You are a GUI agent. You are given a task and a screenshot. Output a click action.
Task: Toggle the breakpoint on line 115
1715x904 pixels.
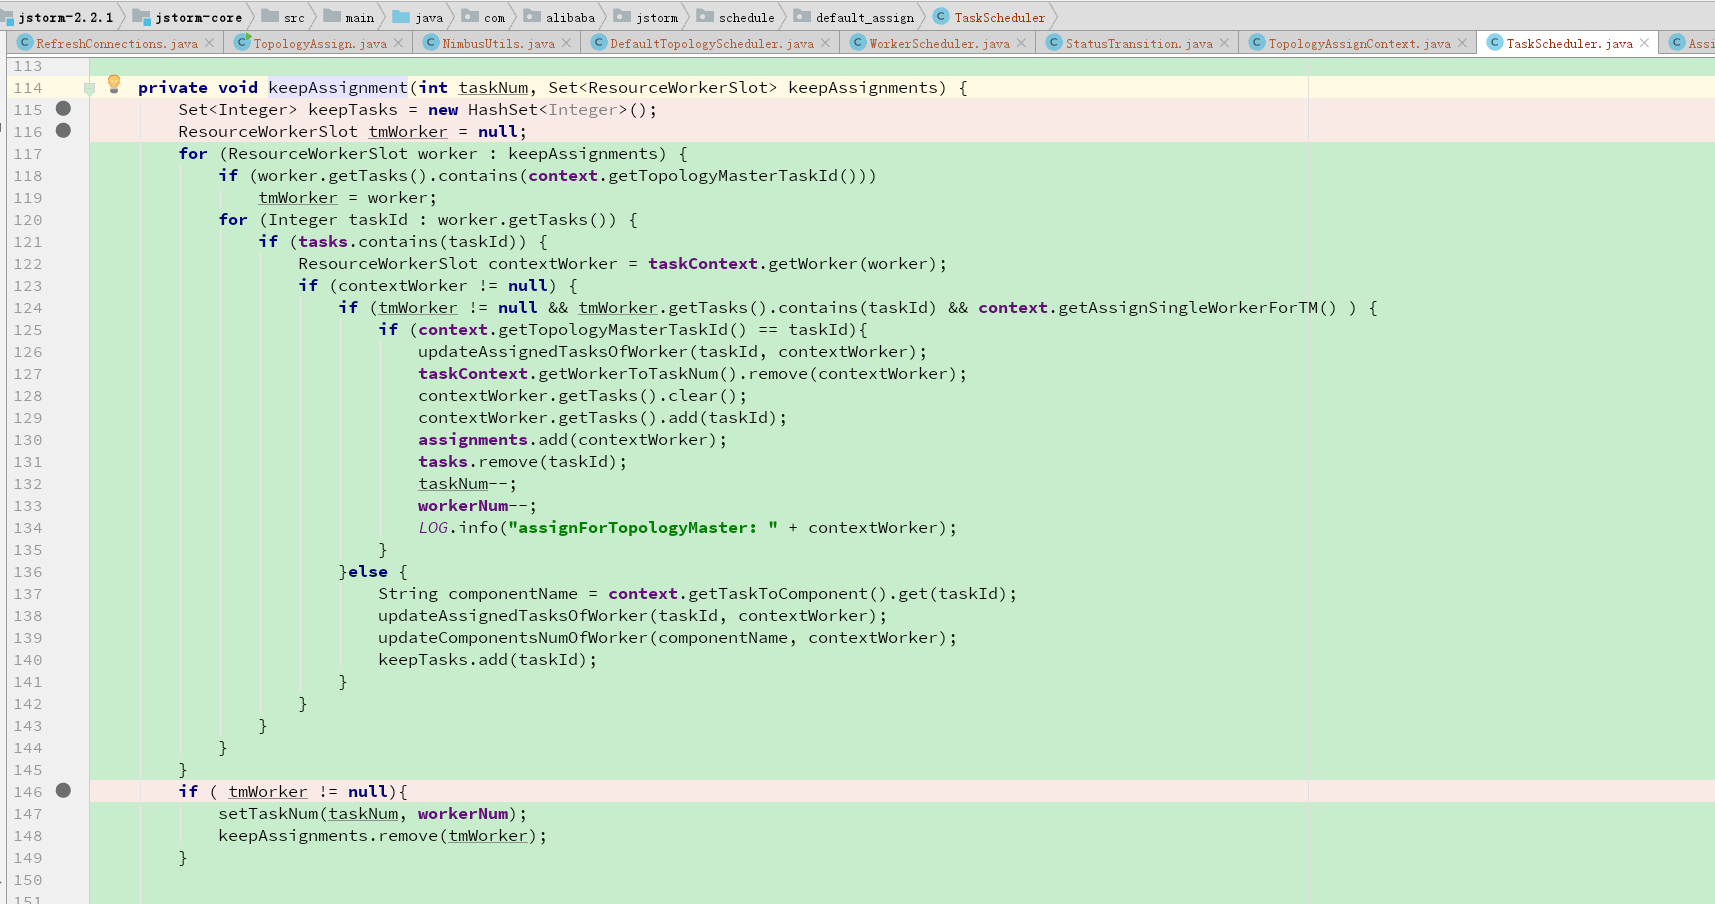(63, 108)
